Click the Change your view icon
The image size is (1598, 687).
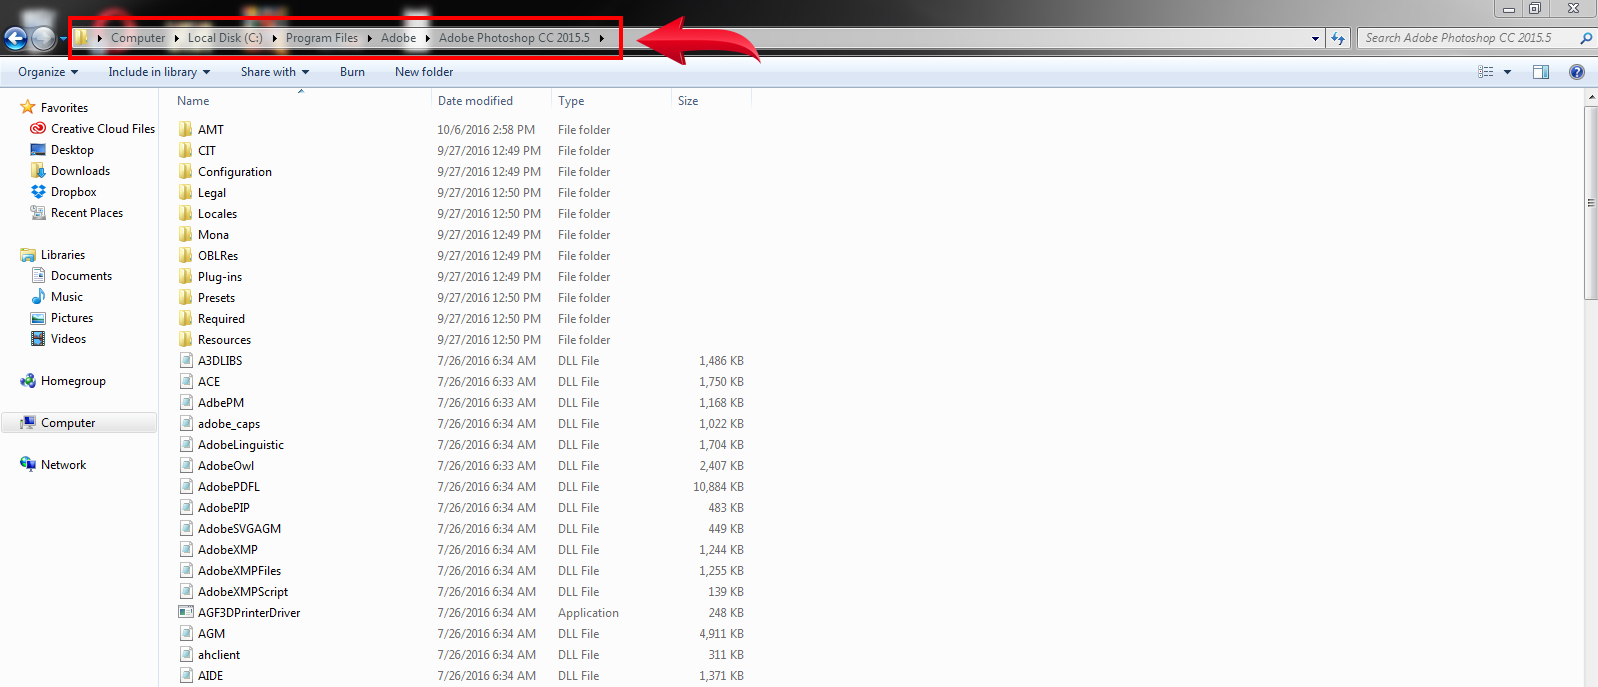[x=1486, y=72]
